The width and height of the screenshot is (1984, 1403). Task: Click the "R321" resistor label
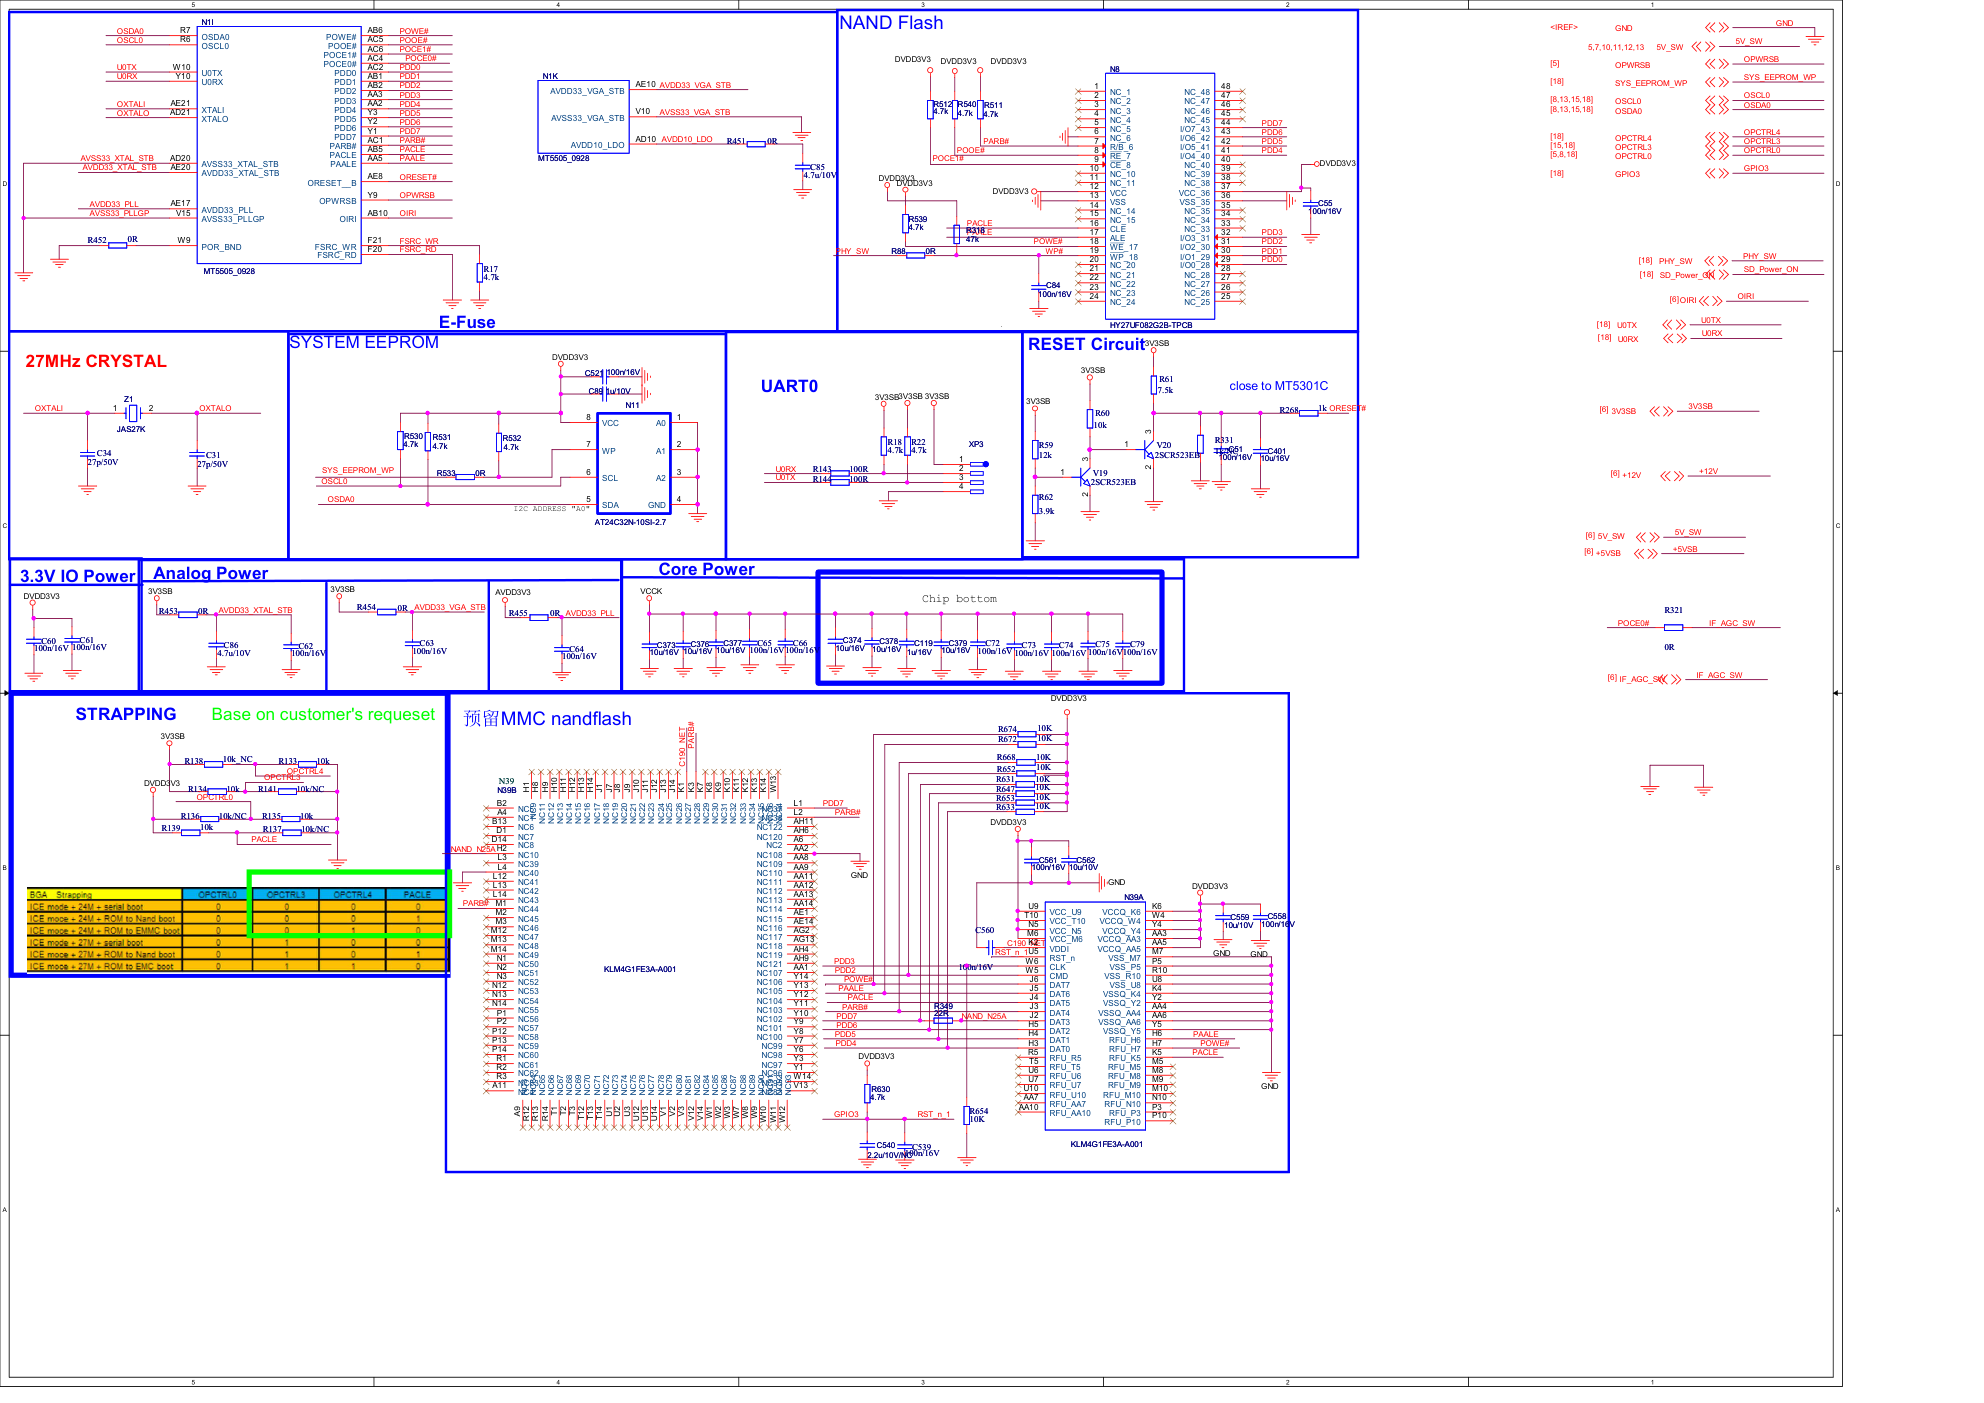(1673, 610)
